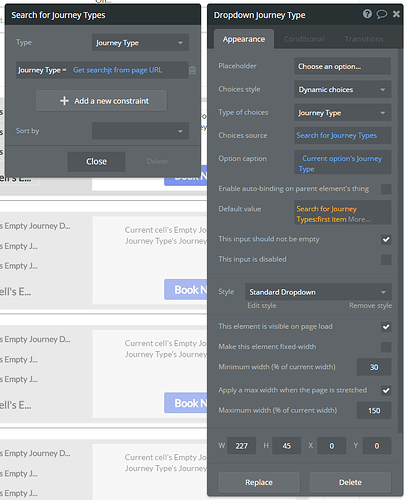Close the Dropdown Journey Type panel
Viewport: 407px width, 500px height.
396,14
